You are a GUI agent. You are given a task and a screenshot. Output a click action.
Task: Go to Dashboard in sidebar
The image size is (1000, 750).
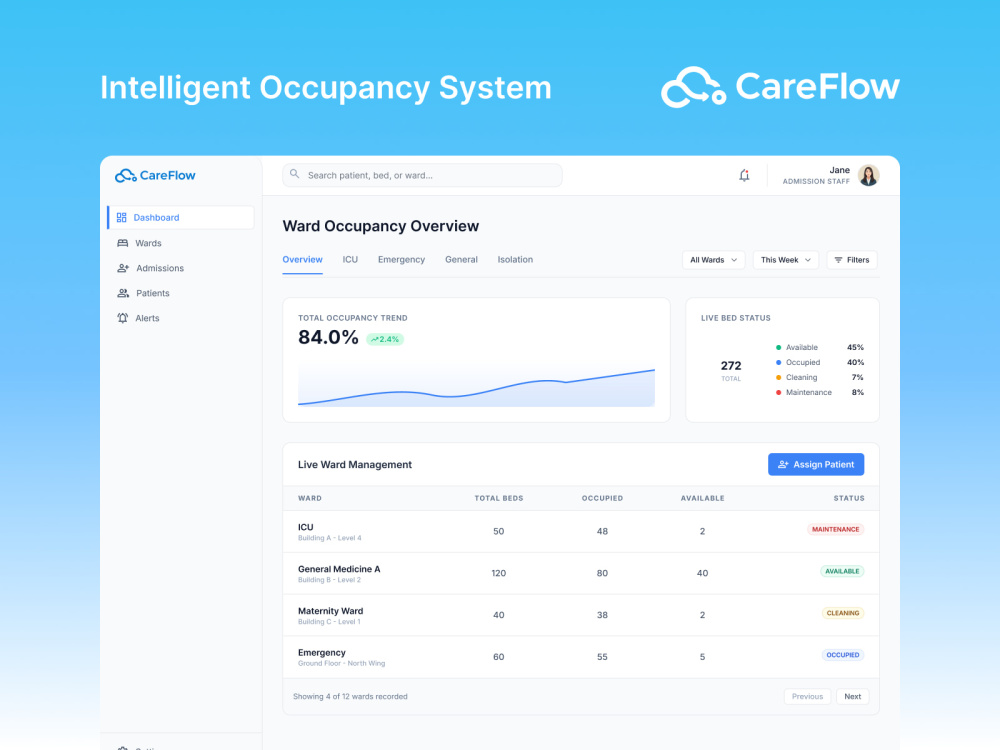[x=180, y=217]
